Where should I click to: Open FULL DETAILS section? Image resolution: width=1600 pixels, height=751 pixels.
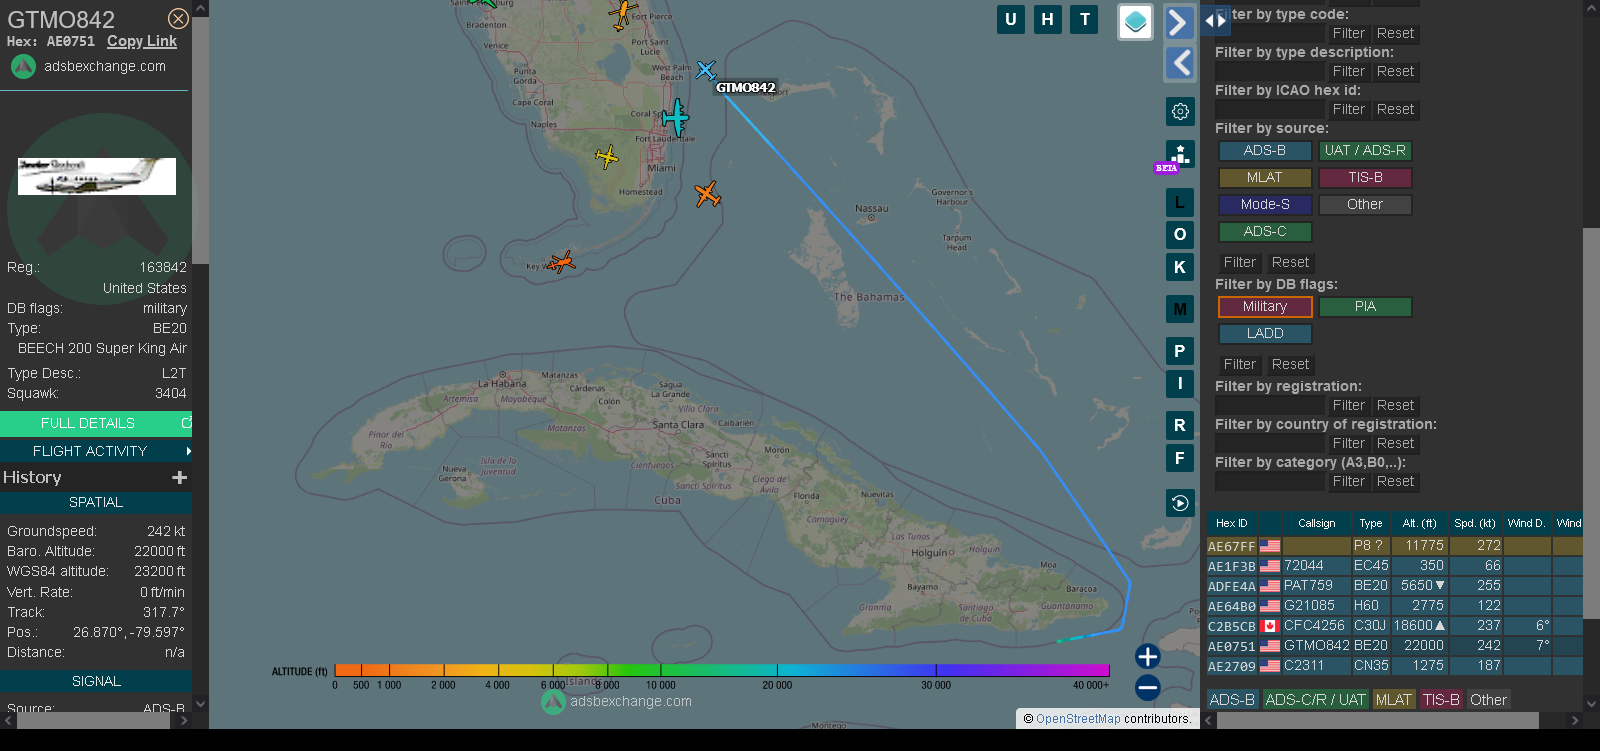pos(95,423)
